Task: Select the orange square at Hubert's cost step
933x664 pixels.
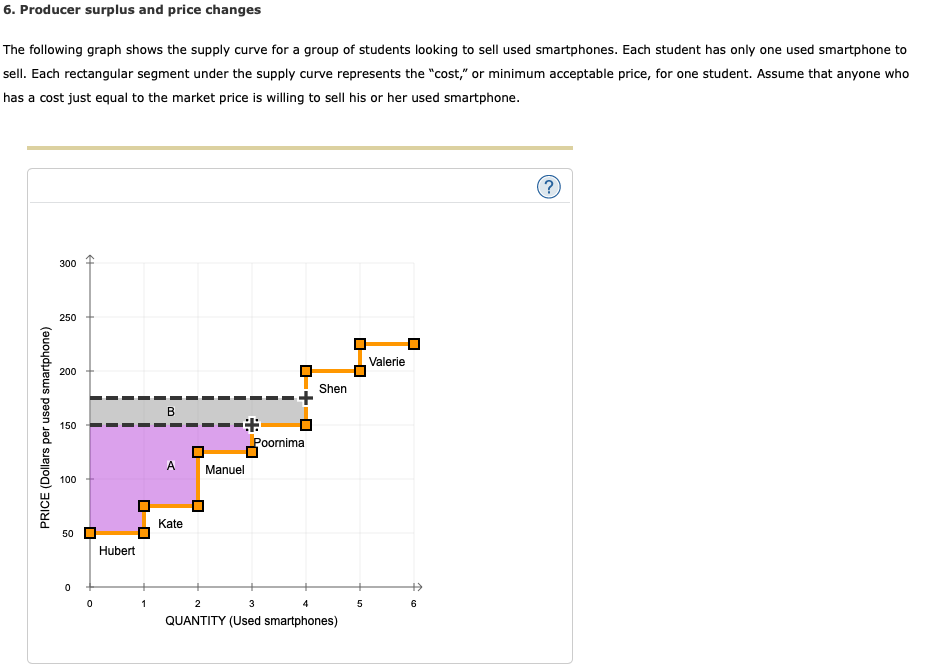Action: point(88,534)
